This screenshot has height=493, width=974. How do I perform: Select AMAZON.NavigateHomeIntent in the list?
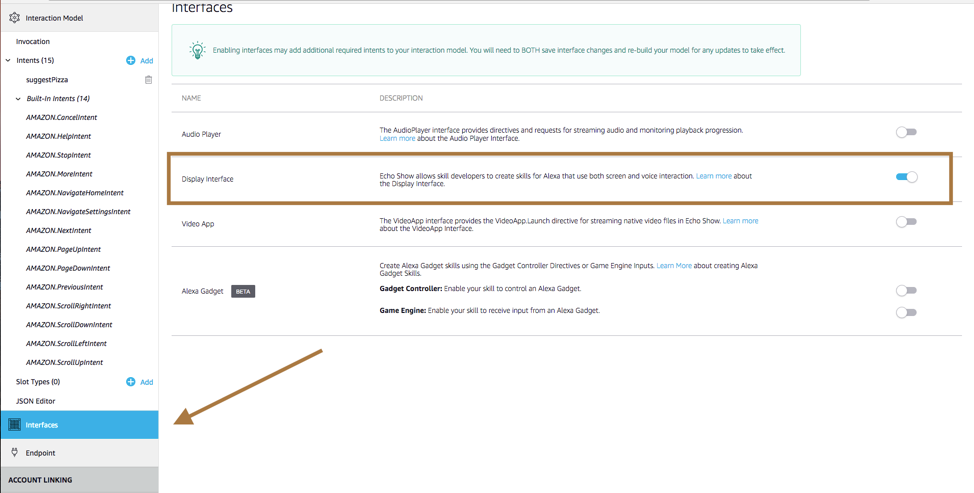click(x=75, y=193)
